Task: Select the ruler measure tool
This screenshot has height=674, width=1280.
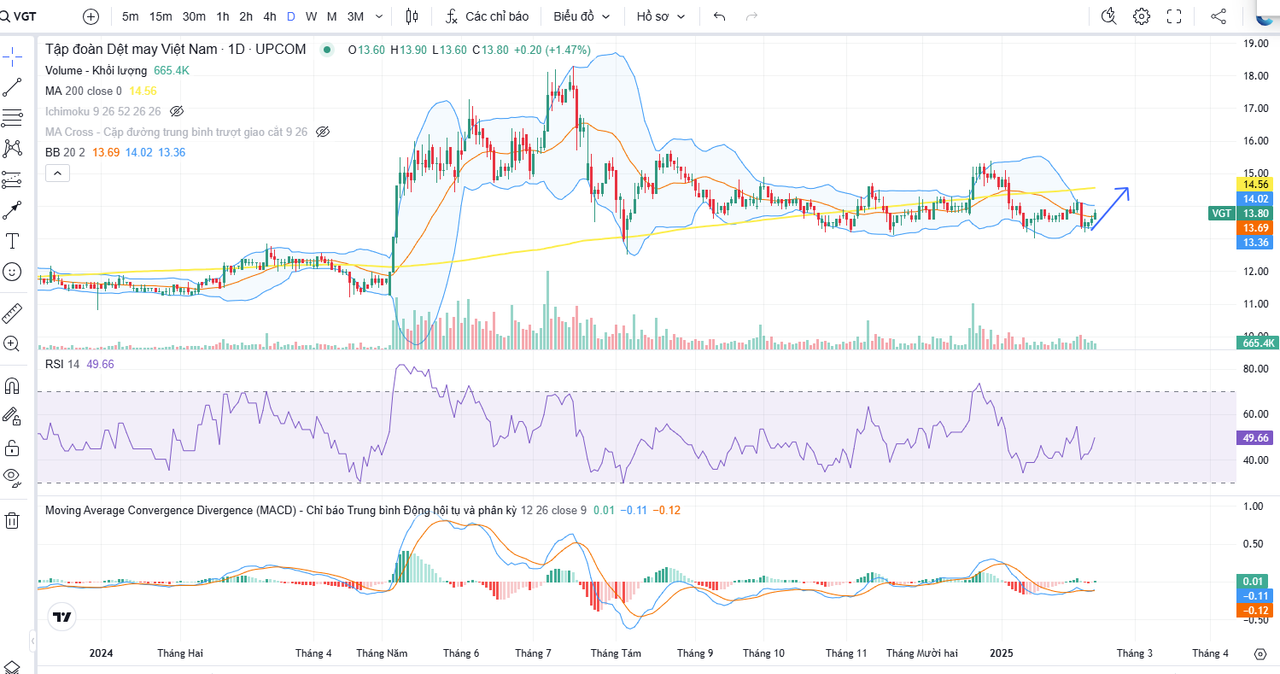Action: [x=12, y=313]
